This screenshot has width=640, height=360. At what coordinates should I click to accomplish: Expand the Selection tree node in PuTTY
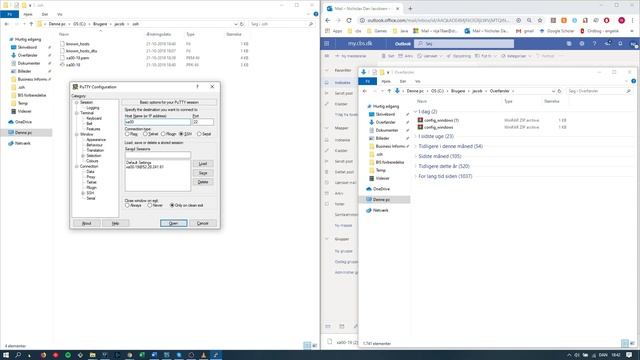[x=83, y=156]
